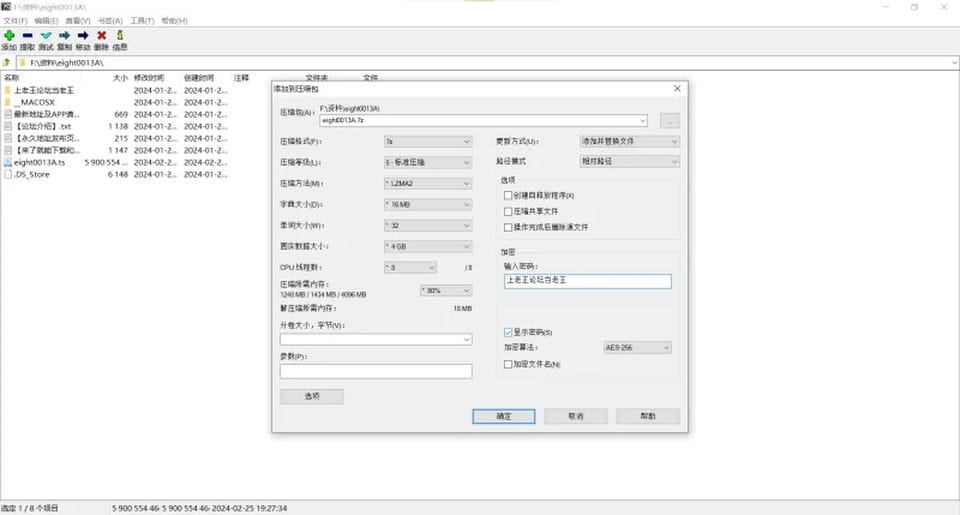Click the Help (帮助) dialog button
The image size is (960, 515).
point(648,416)
